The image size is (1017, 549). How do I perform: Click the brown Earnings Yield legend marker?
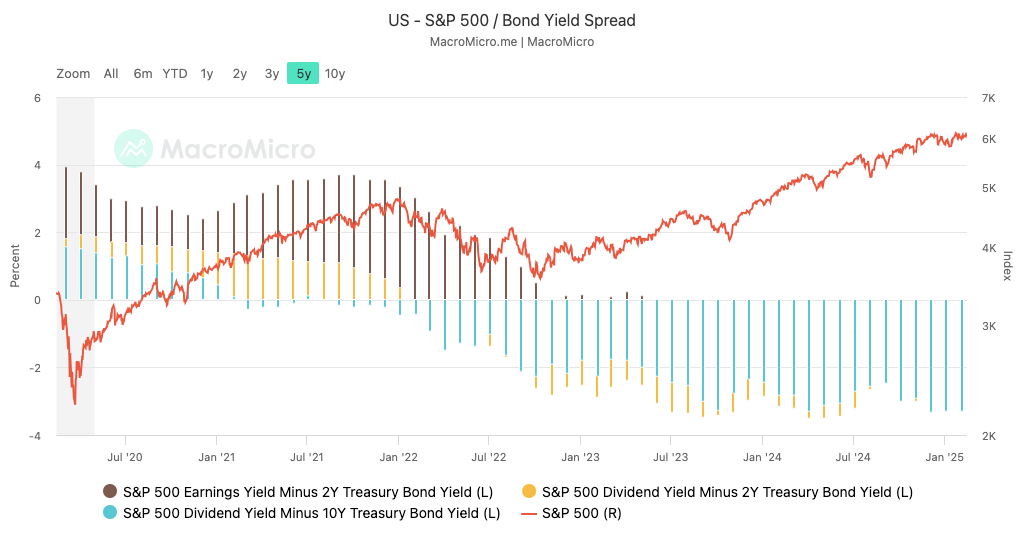point(110,492)
